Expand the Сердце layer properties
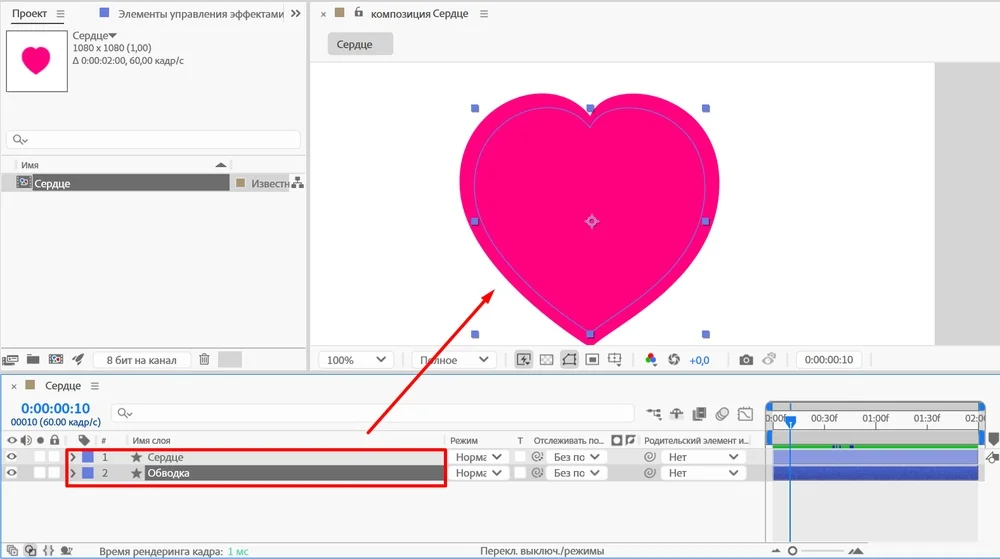 tap(72, 457)
